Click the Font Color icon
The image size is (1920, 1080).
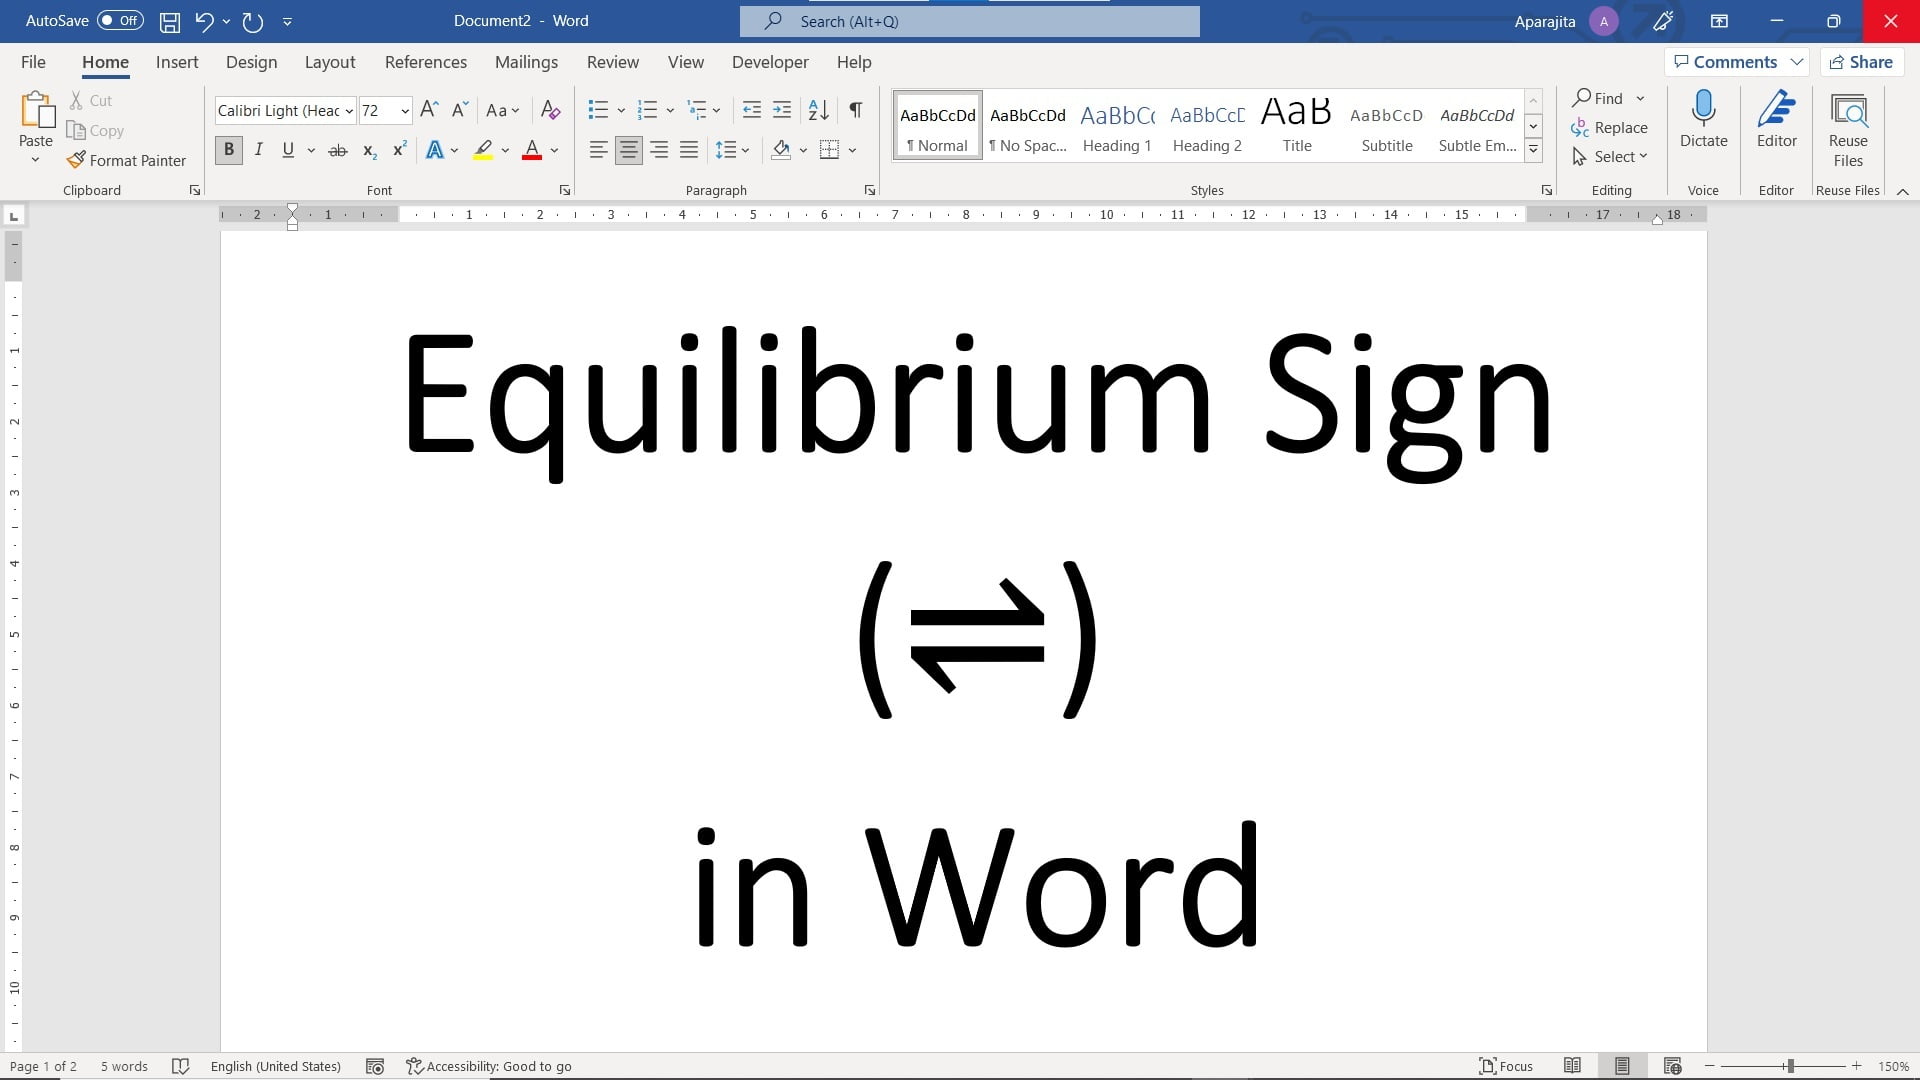click(x=533, y=149)
